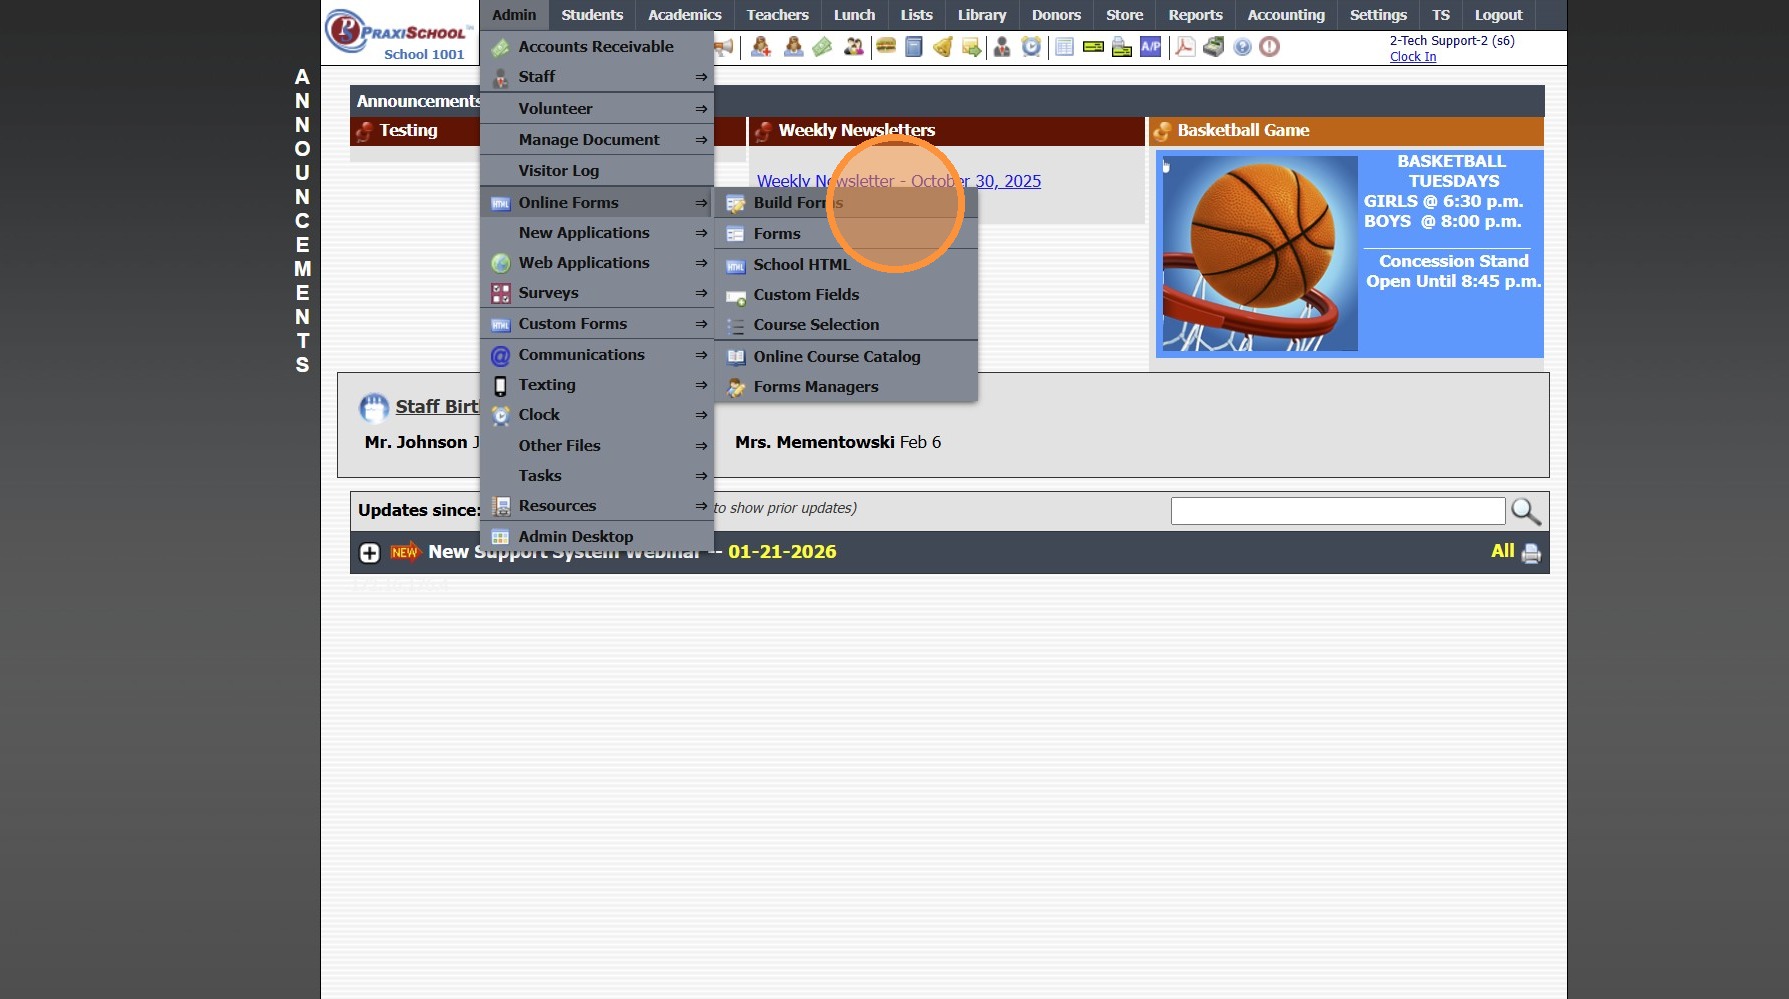
Task: Choose School HTML in the submenu
Action: click(x=846, y=265)
